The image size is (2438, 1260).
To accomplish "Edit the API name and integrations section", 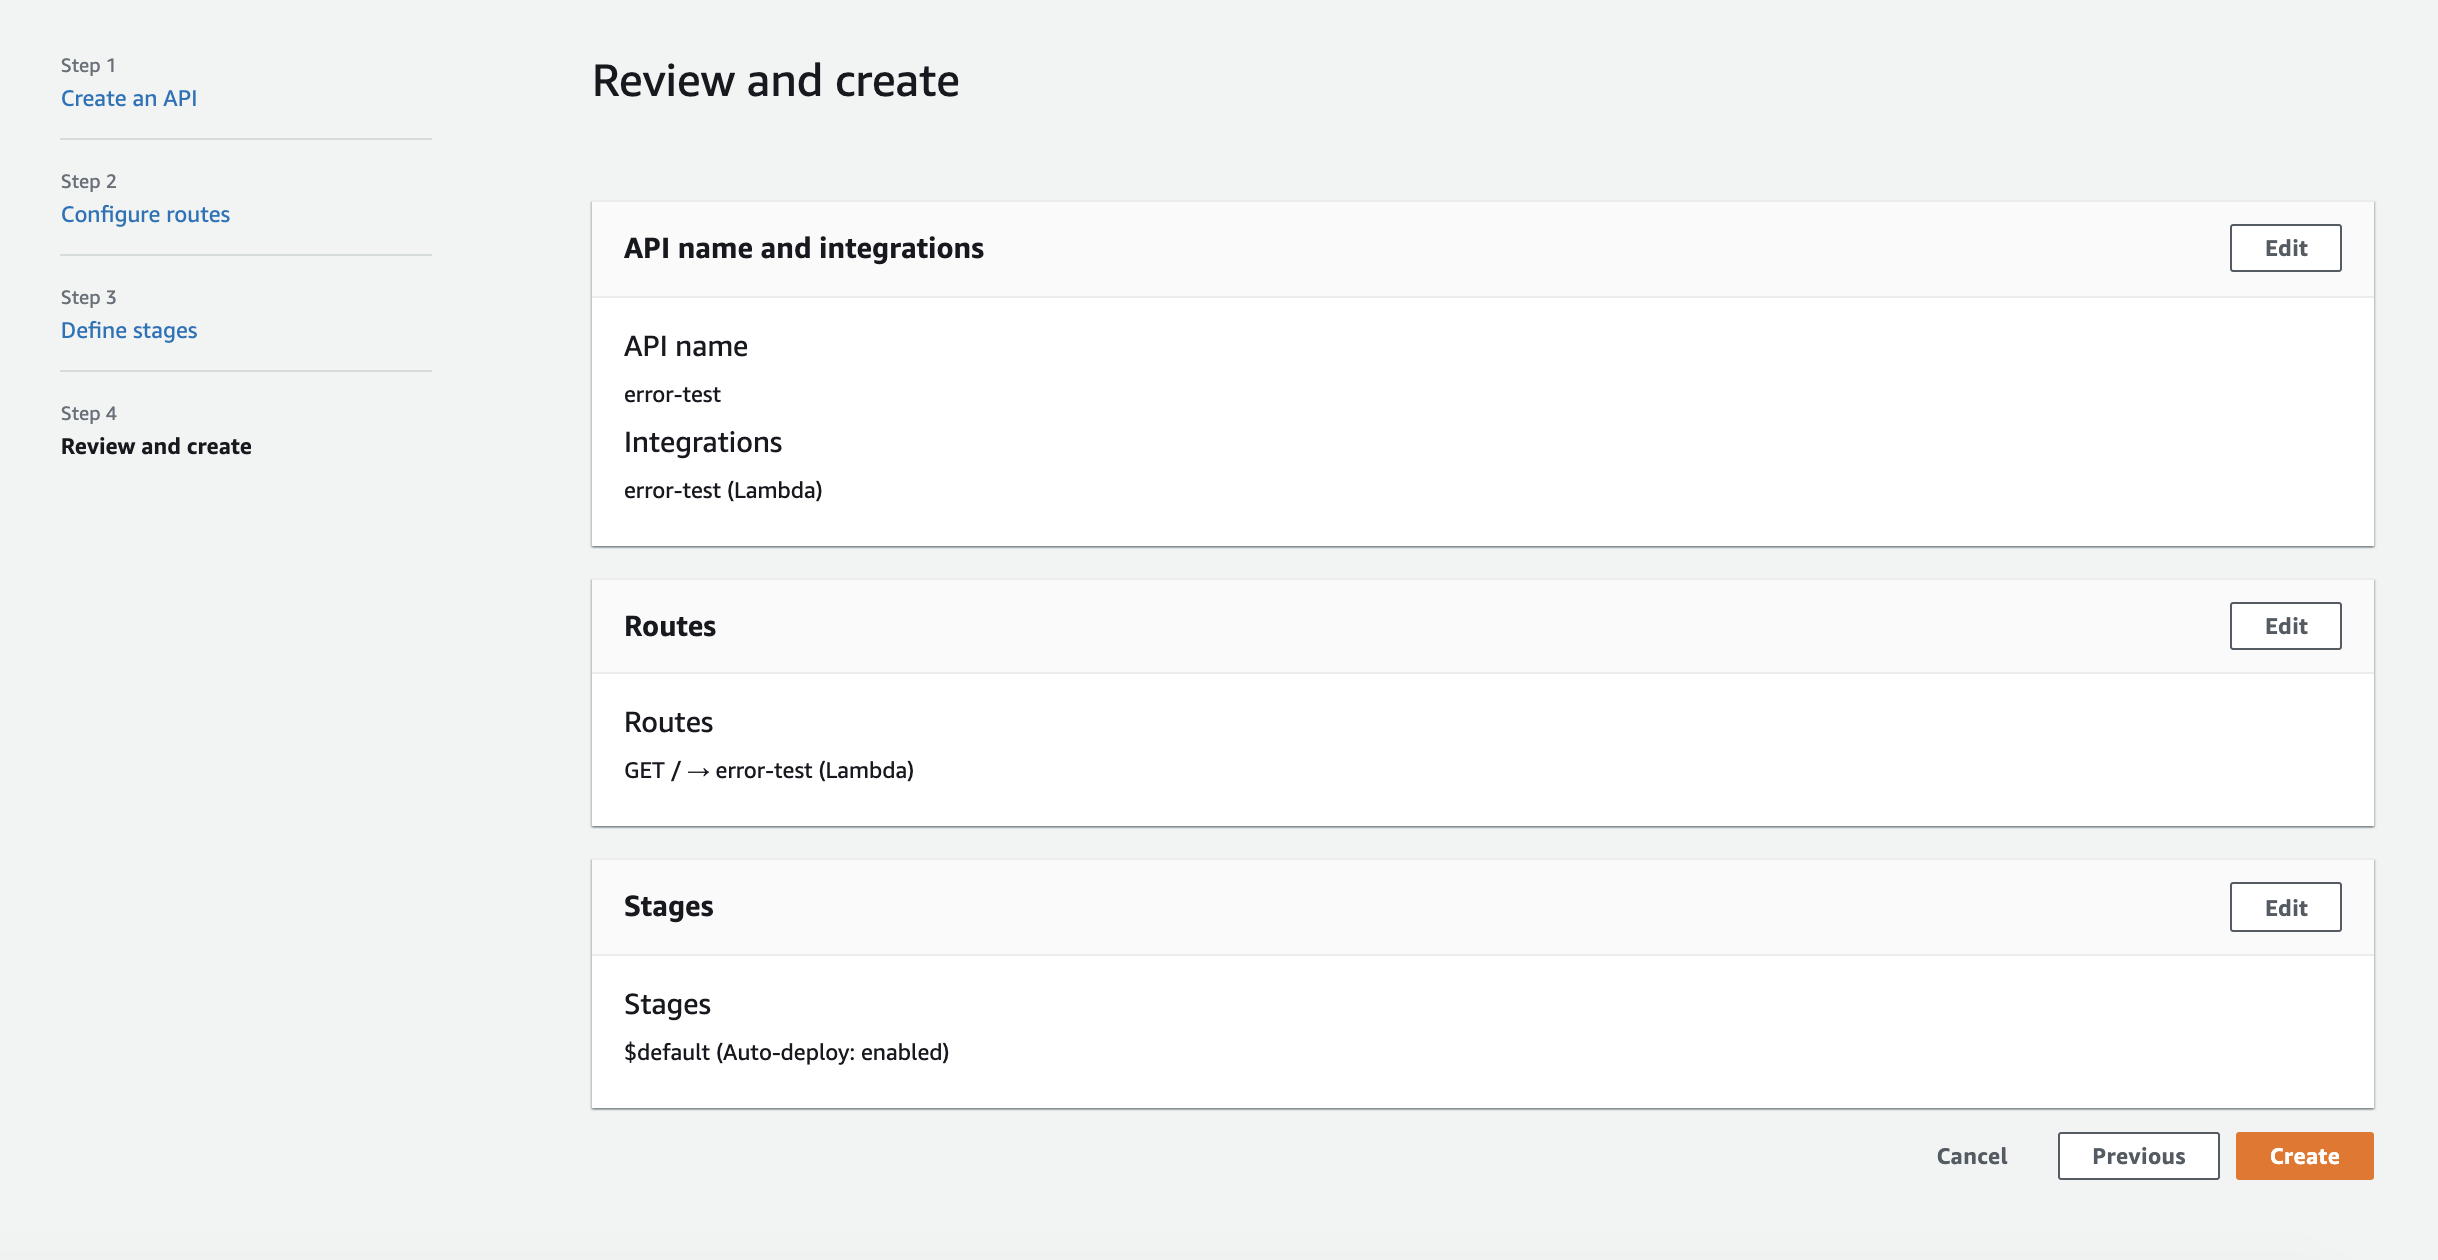I will (2285, 248).
